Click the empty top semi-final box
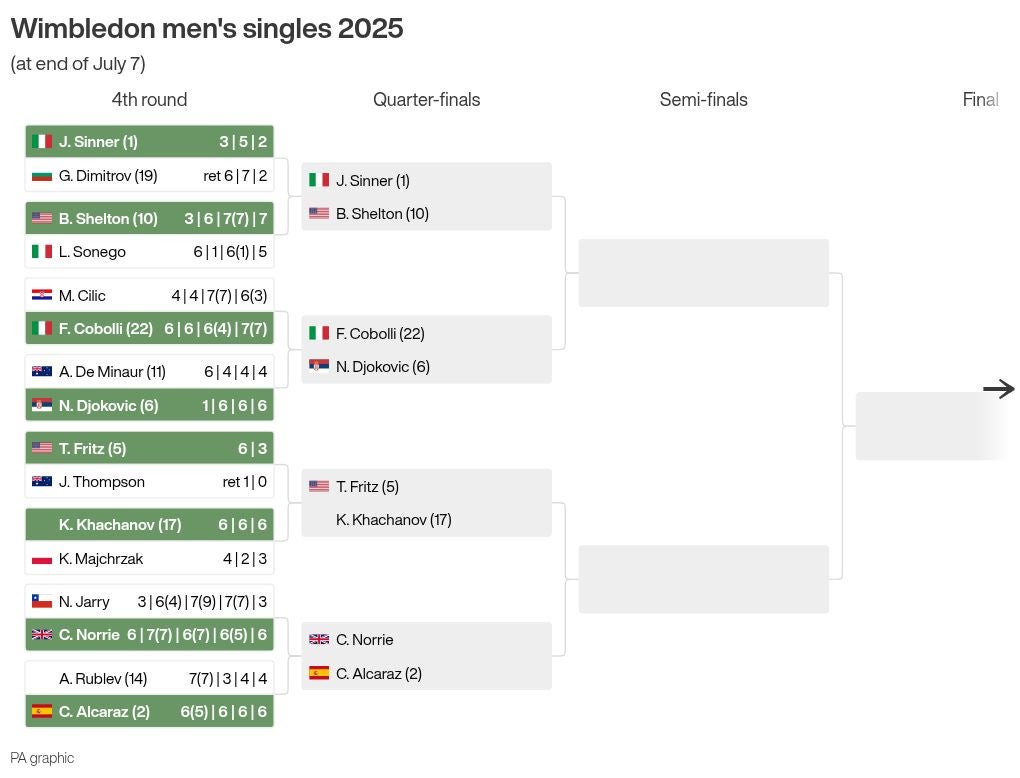 (703, 273)
